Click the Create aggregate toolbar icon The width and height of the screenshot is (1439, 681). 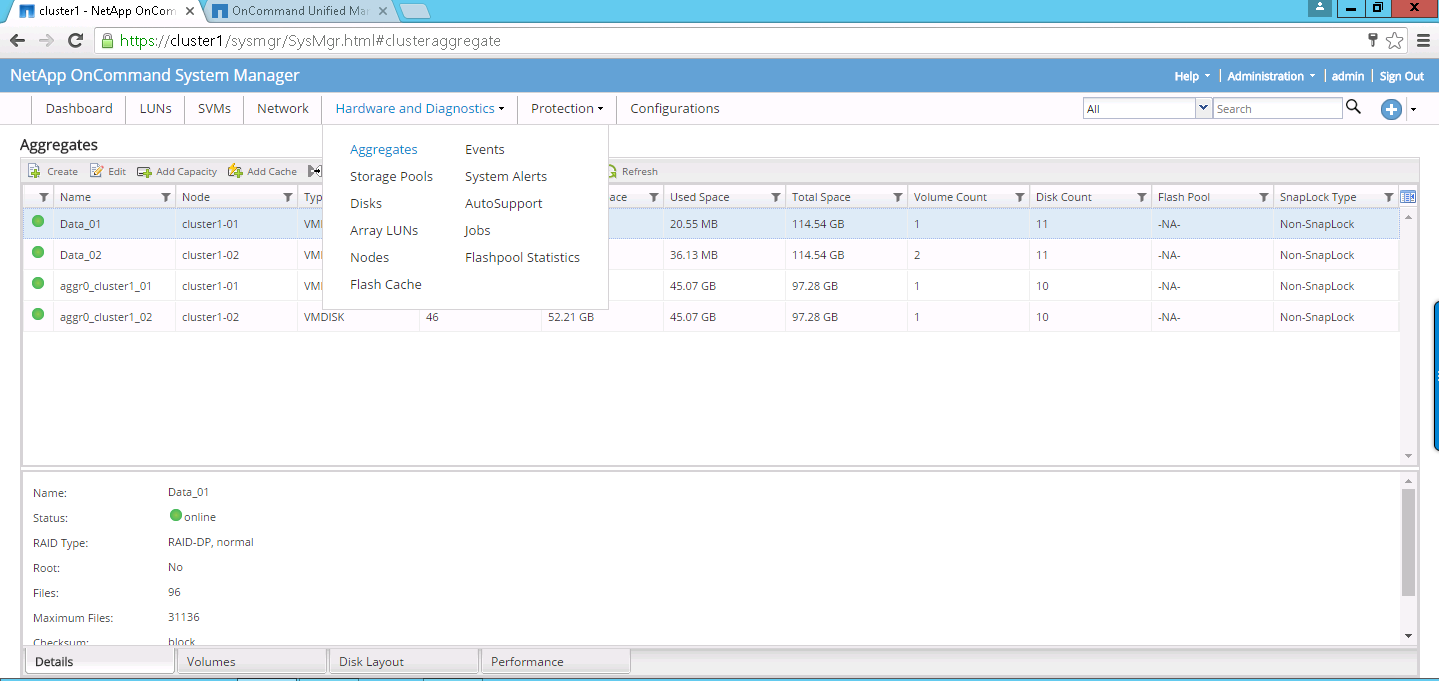point(34,171)
